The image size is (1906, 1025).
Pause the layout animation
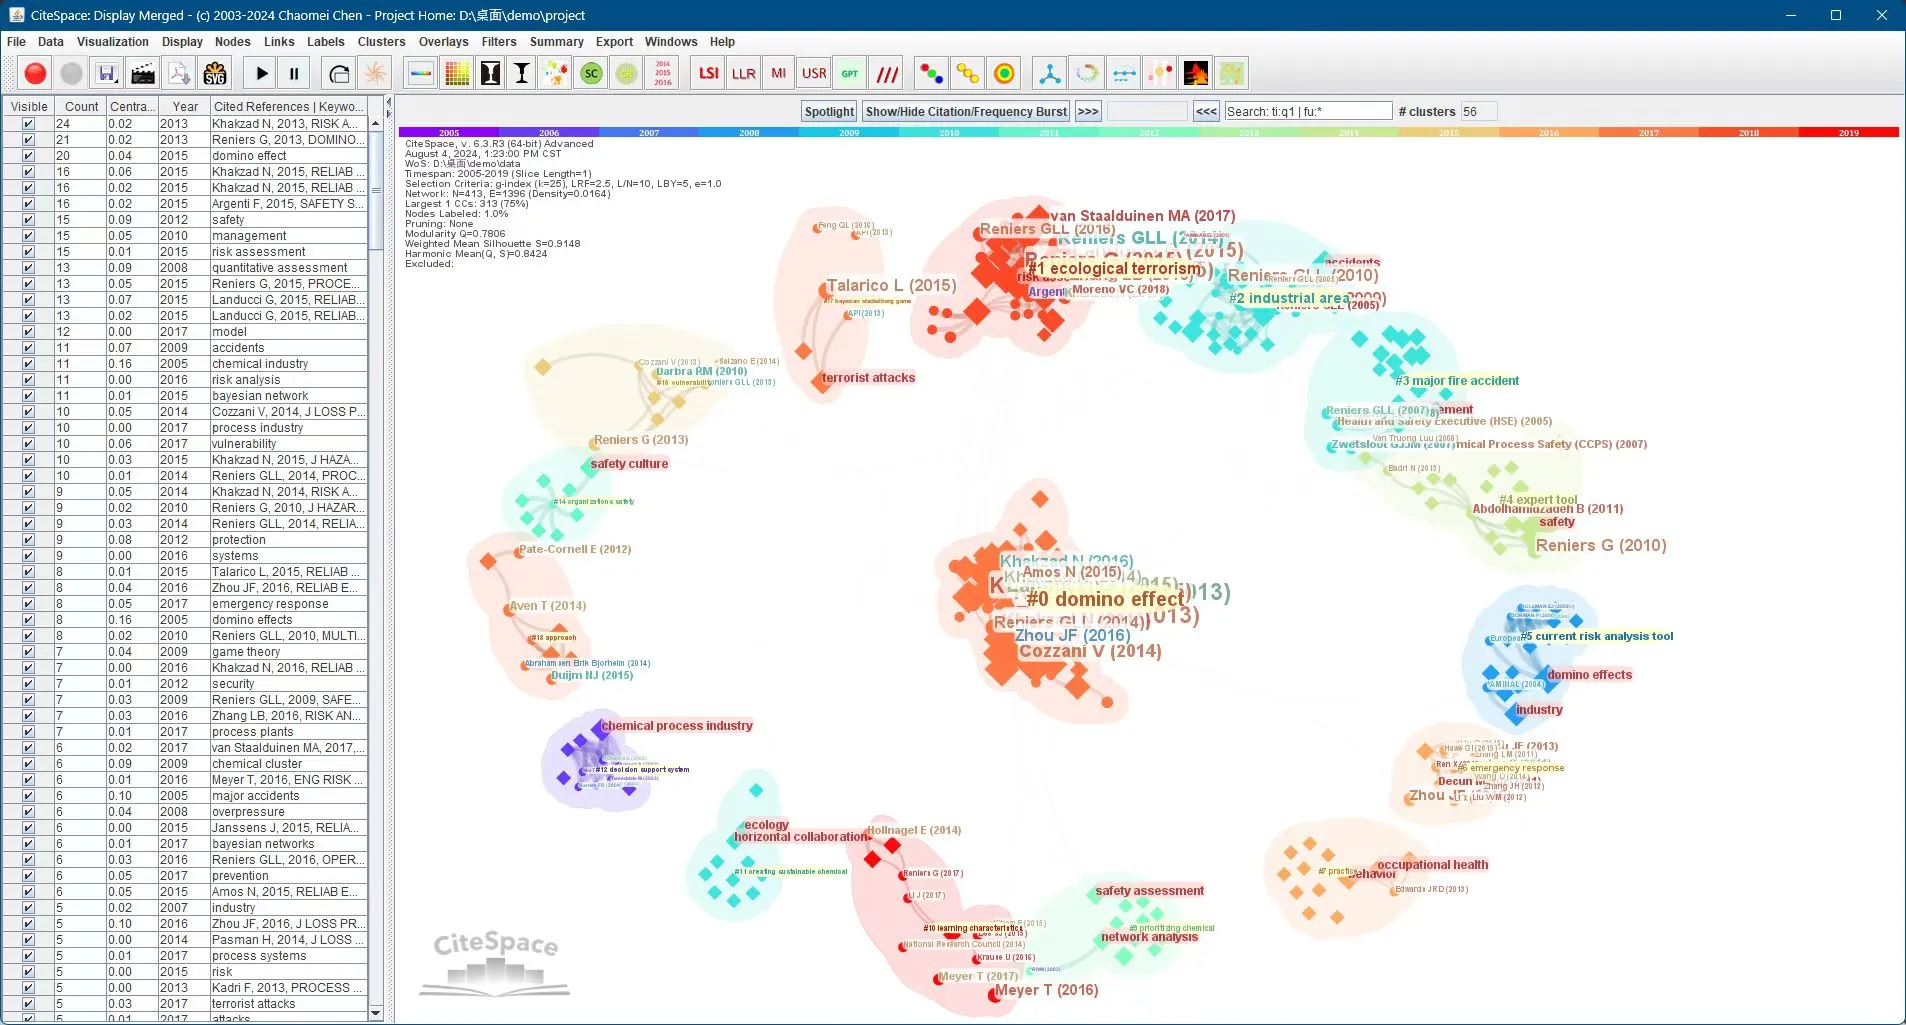coord(294,73)
